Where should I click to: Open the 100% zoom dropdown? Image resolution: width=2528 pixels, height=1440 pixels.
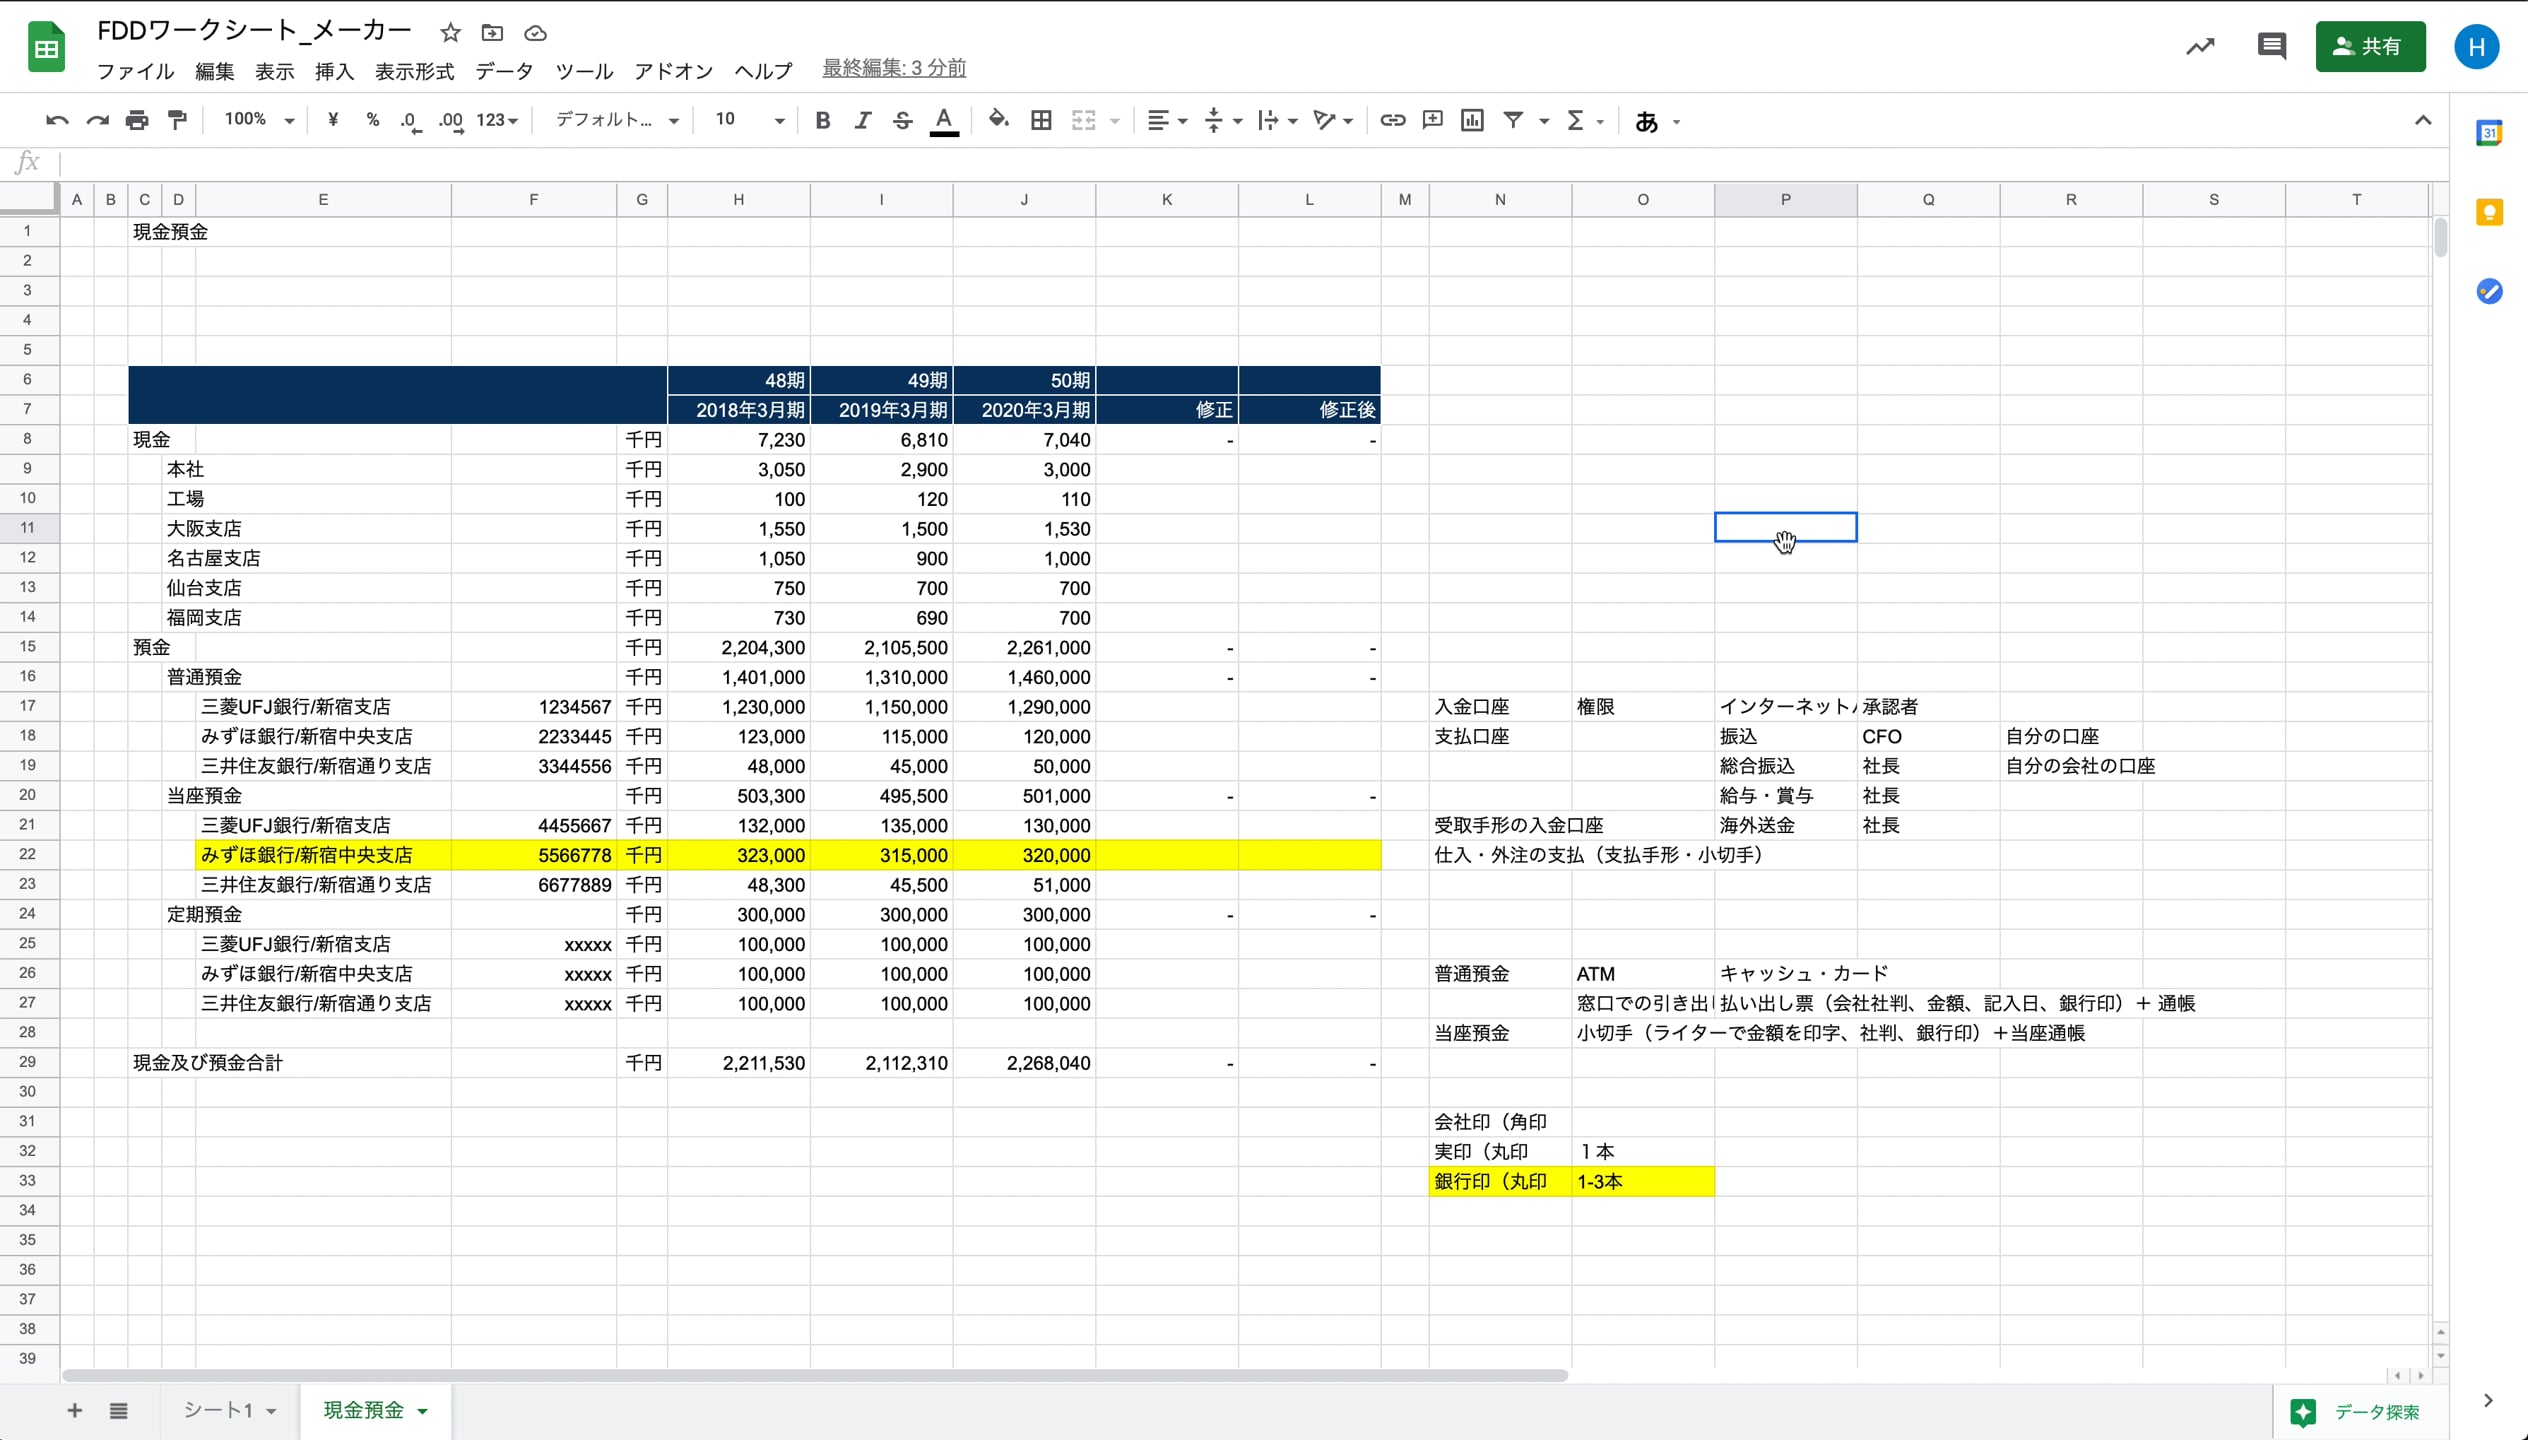[x=259, y=120]
